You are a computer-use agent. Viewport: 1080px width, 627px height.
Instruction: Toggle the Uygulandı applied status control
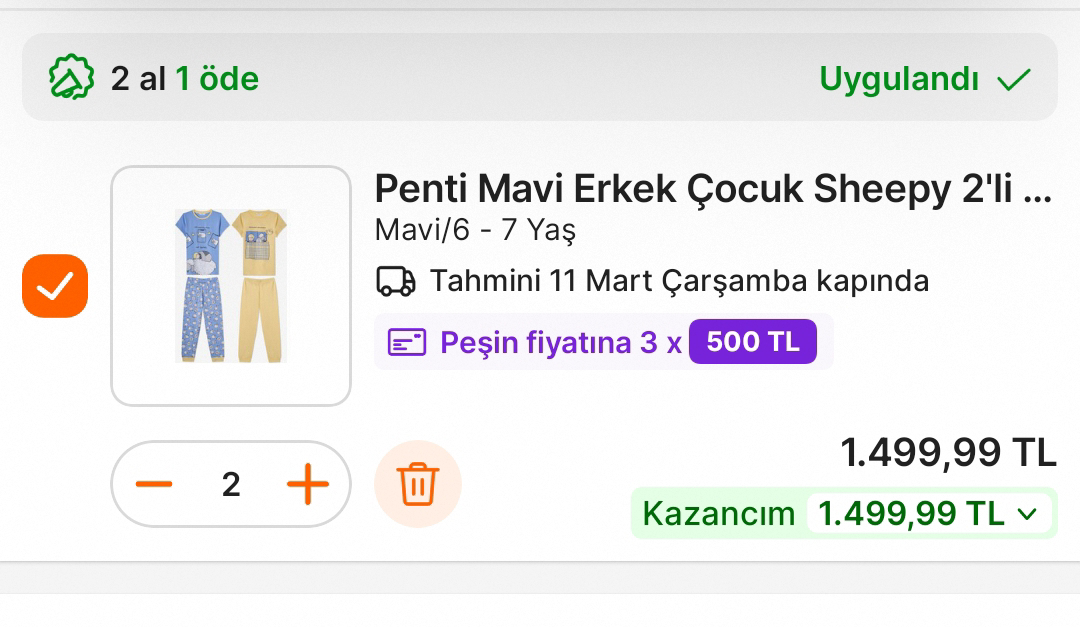point(898,78)
